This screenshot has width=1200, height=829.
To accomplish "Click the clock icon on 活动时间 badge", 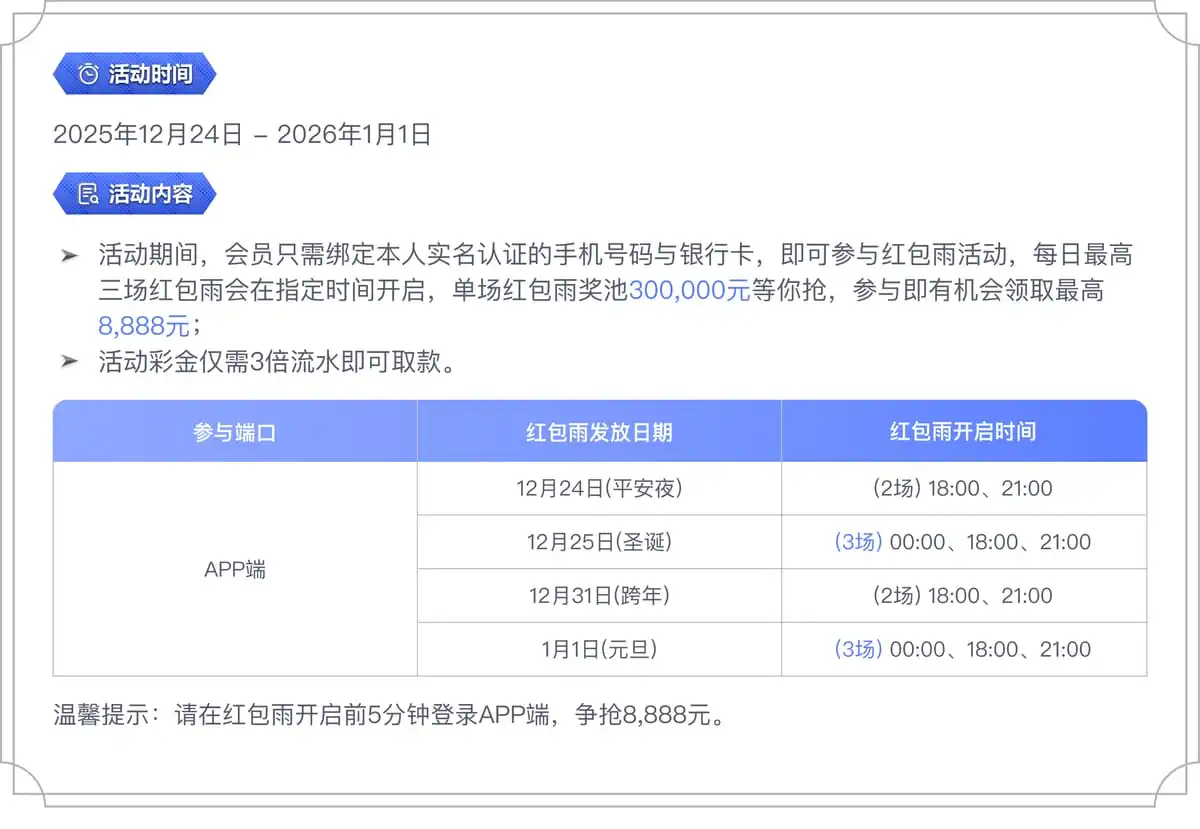I will (90, 72).
